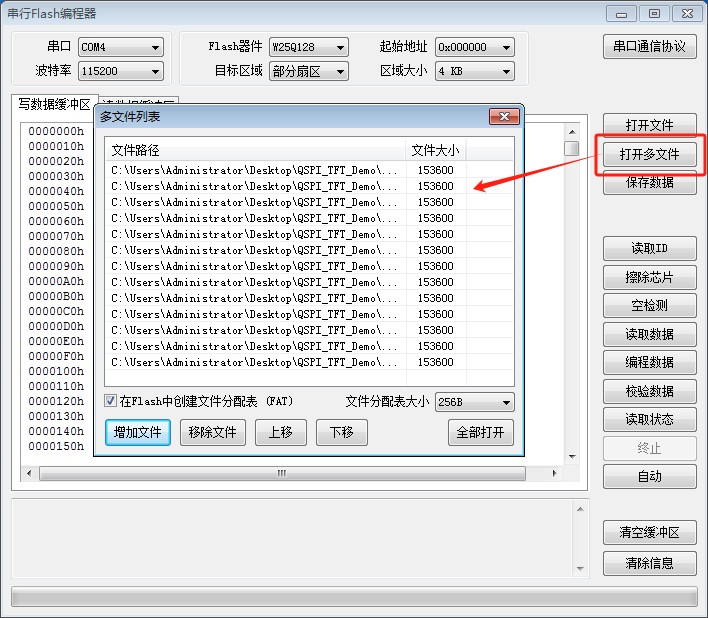Click address row 00000A0h
Viewport: 708px width, 618px height.
[56, 281]
